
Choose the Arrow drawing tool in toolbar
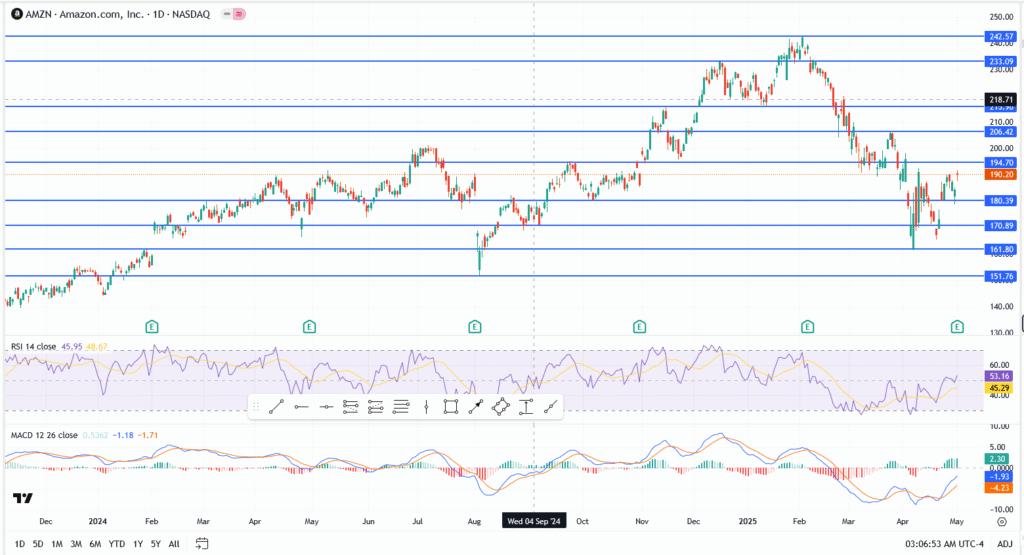click(476, 406)
